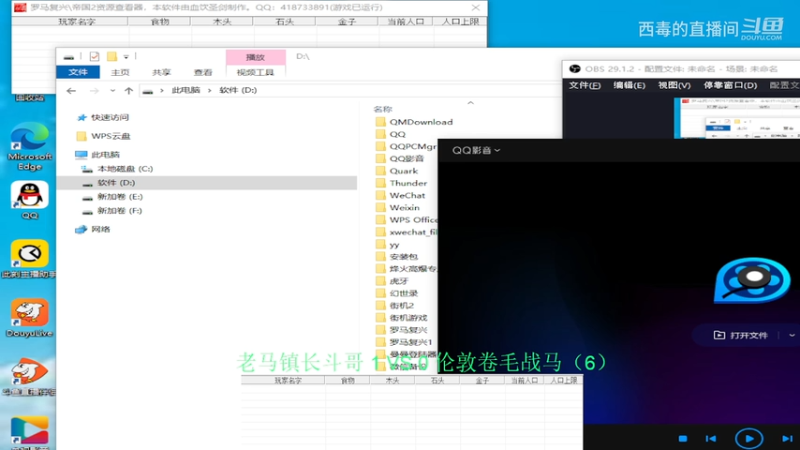Open Microsoft Edge desktop shortcut
Image resolution: width=800 pixels, height=450 pixels.
[29, 146]
